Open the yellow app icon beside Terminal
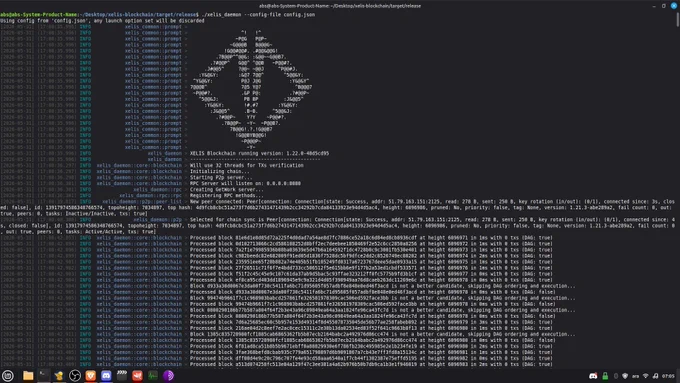The image size is (680, 383). tap(59, 376)
